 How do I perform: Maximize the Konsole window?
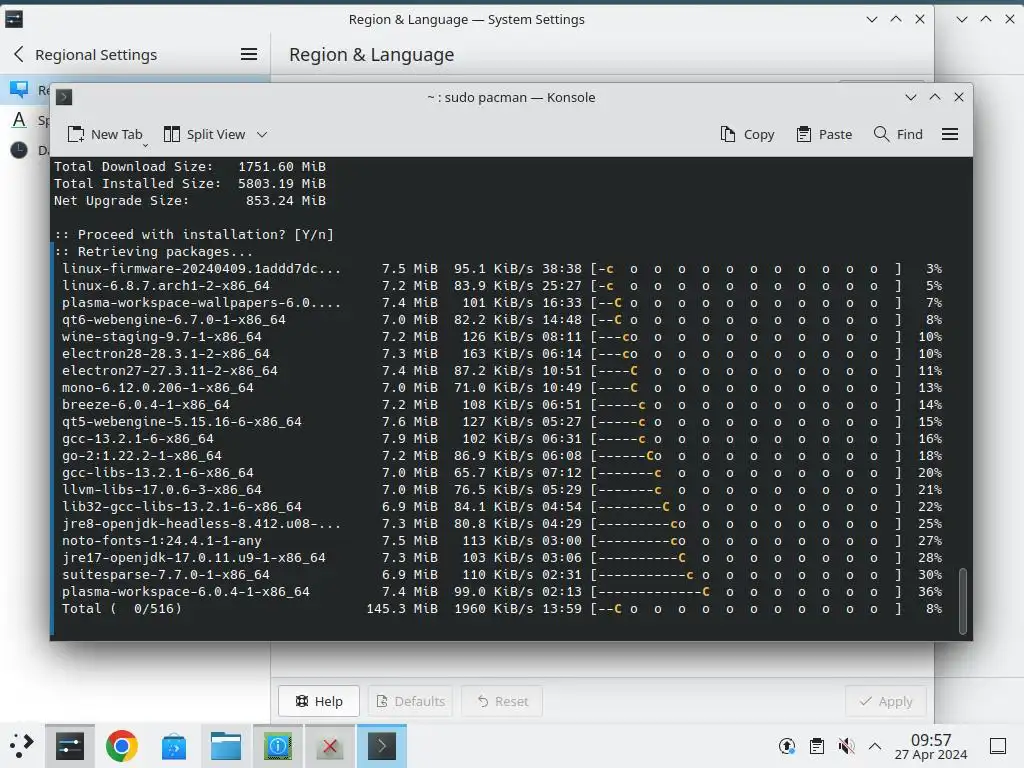[x=935, y=97]
